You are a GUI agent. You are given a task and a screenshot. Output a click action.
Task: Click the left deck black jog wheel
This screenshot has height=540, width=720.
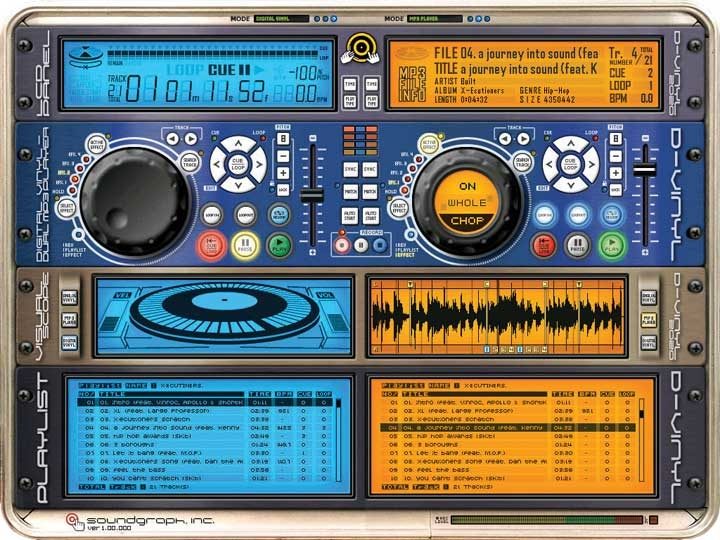134,202
